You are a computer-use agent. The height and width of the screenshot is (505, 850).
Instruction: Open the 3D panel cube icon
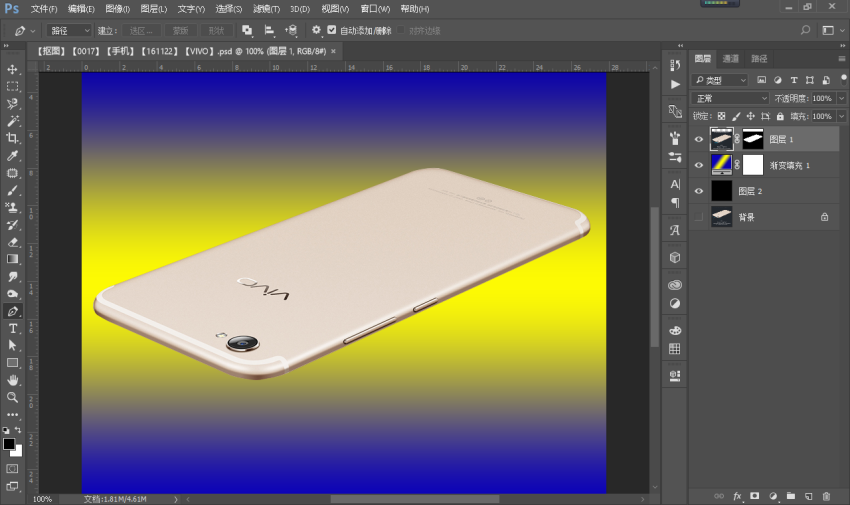pos(675,257)
